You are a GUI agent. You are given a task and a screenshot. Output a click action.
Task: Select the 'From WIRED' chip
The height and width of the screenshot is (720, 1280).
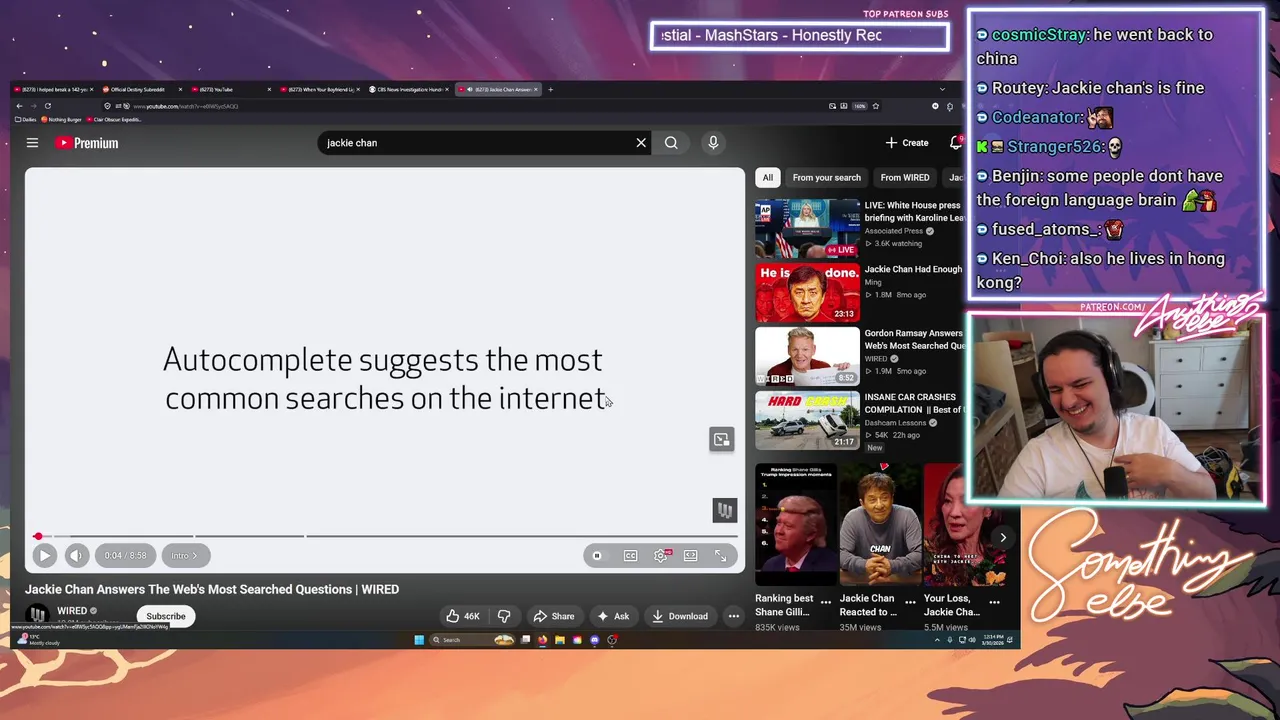pyautogui.click(x=905, y=178)
